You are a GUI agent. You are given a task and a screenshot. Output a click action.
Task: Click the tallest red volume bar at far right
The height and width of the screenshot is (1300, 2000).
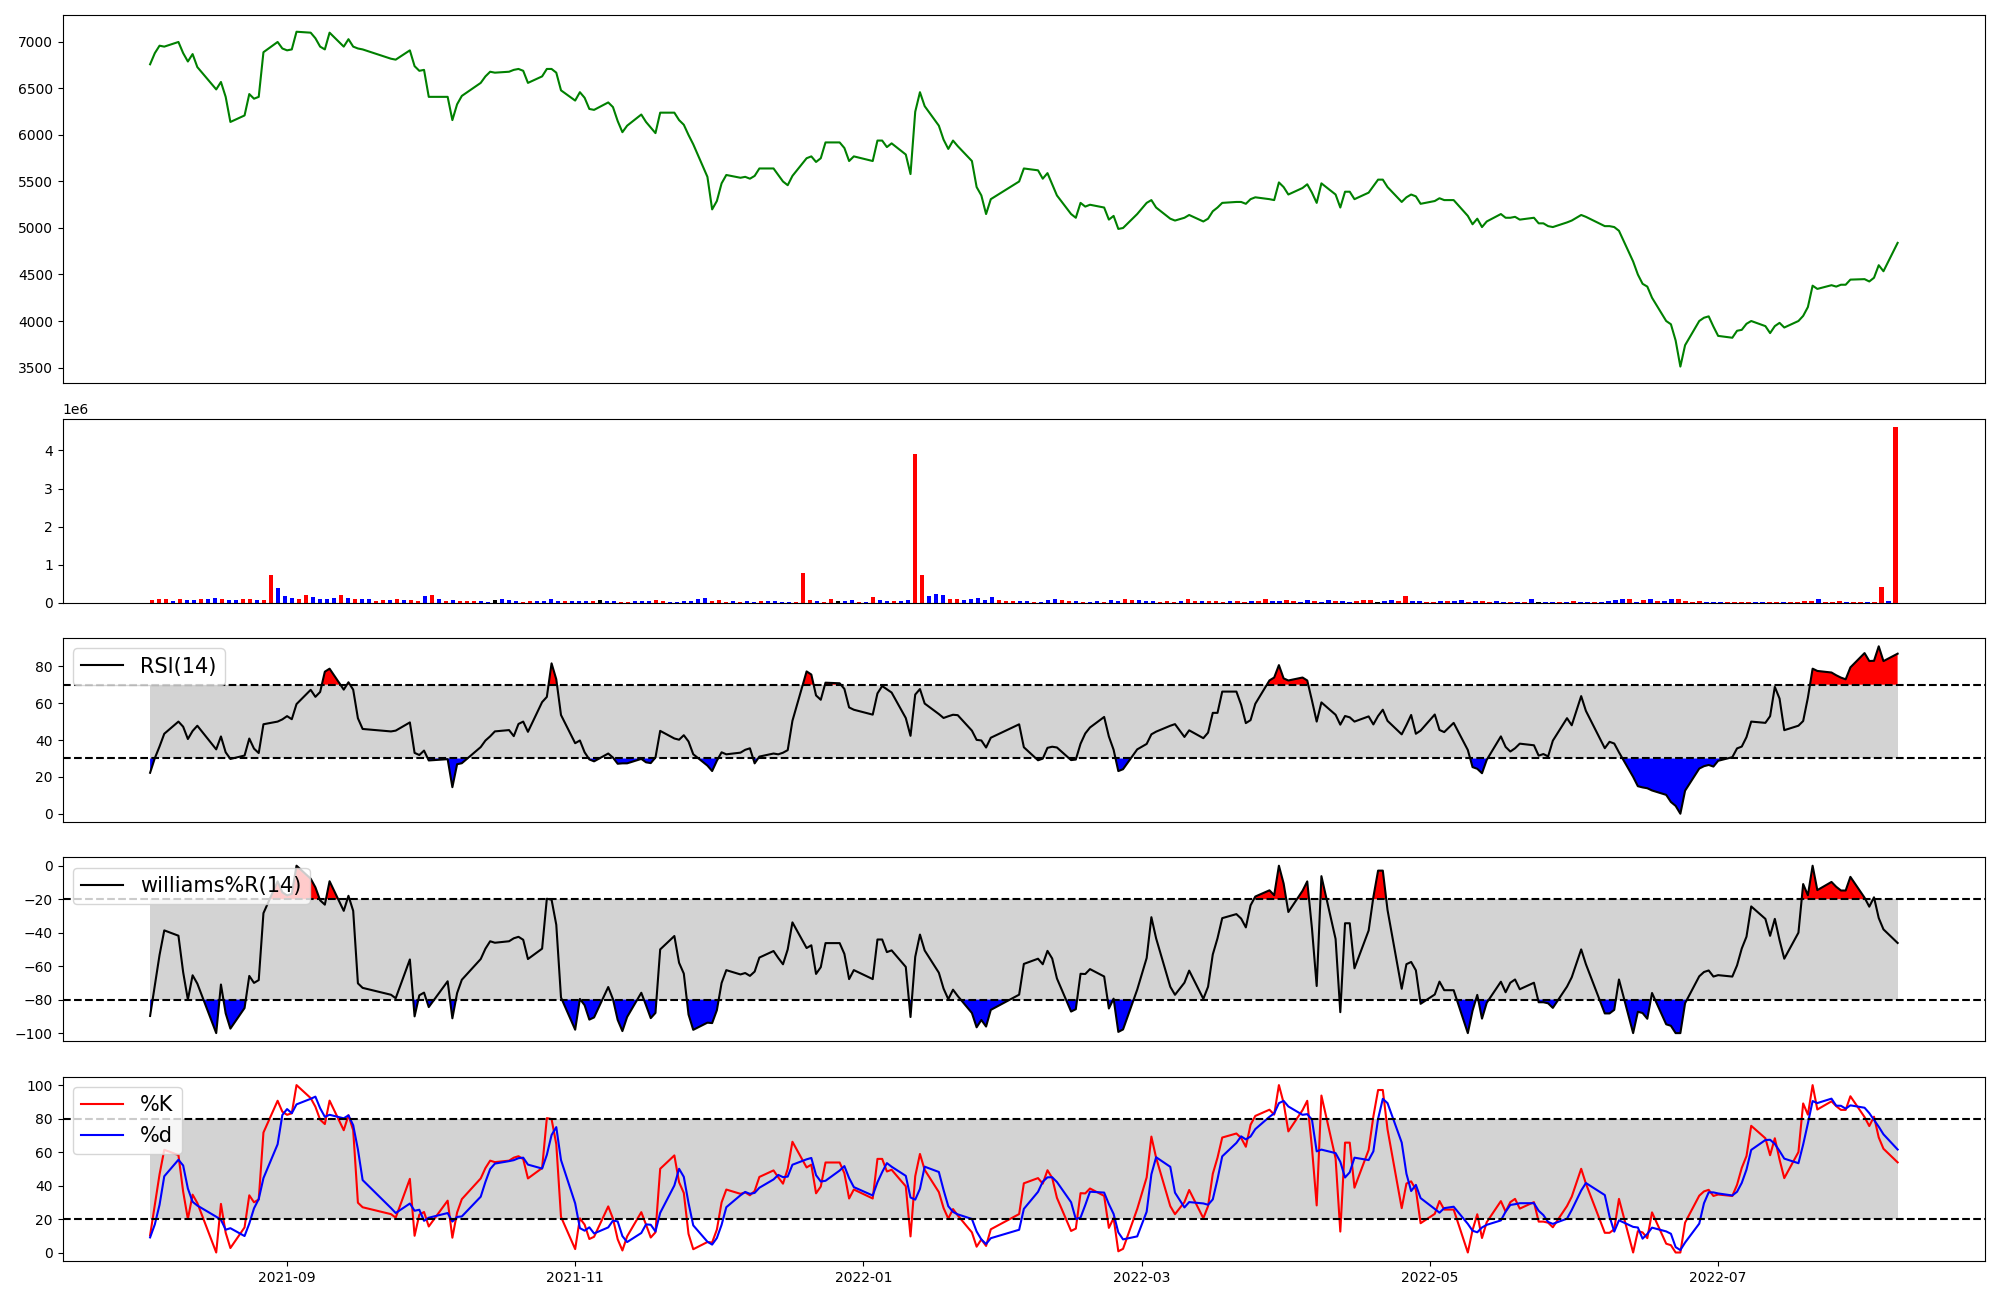(1895, 515)
